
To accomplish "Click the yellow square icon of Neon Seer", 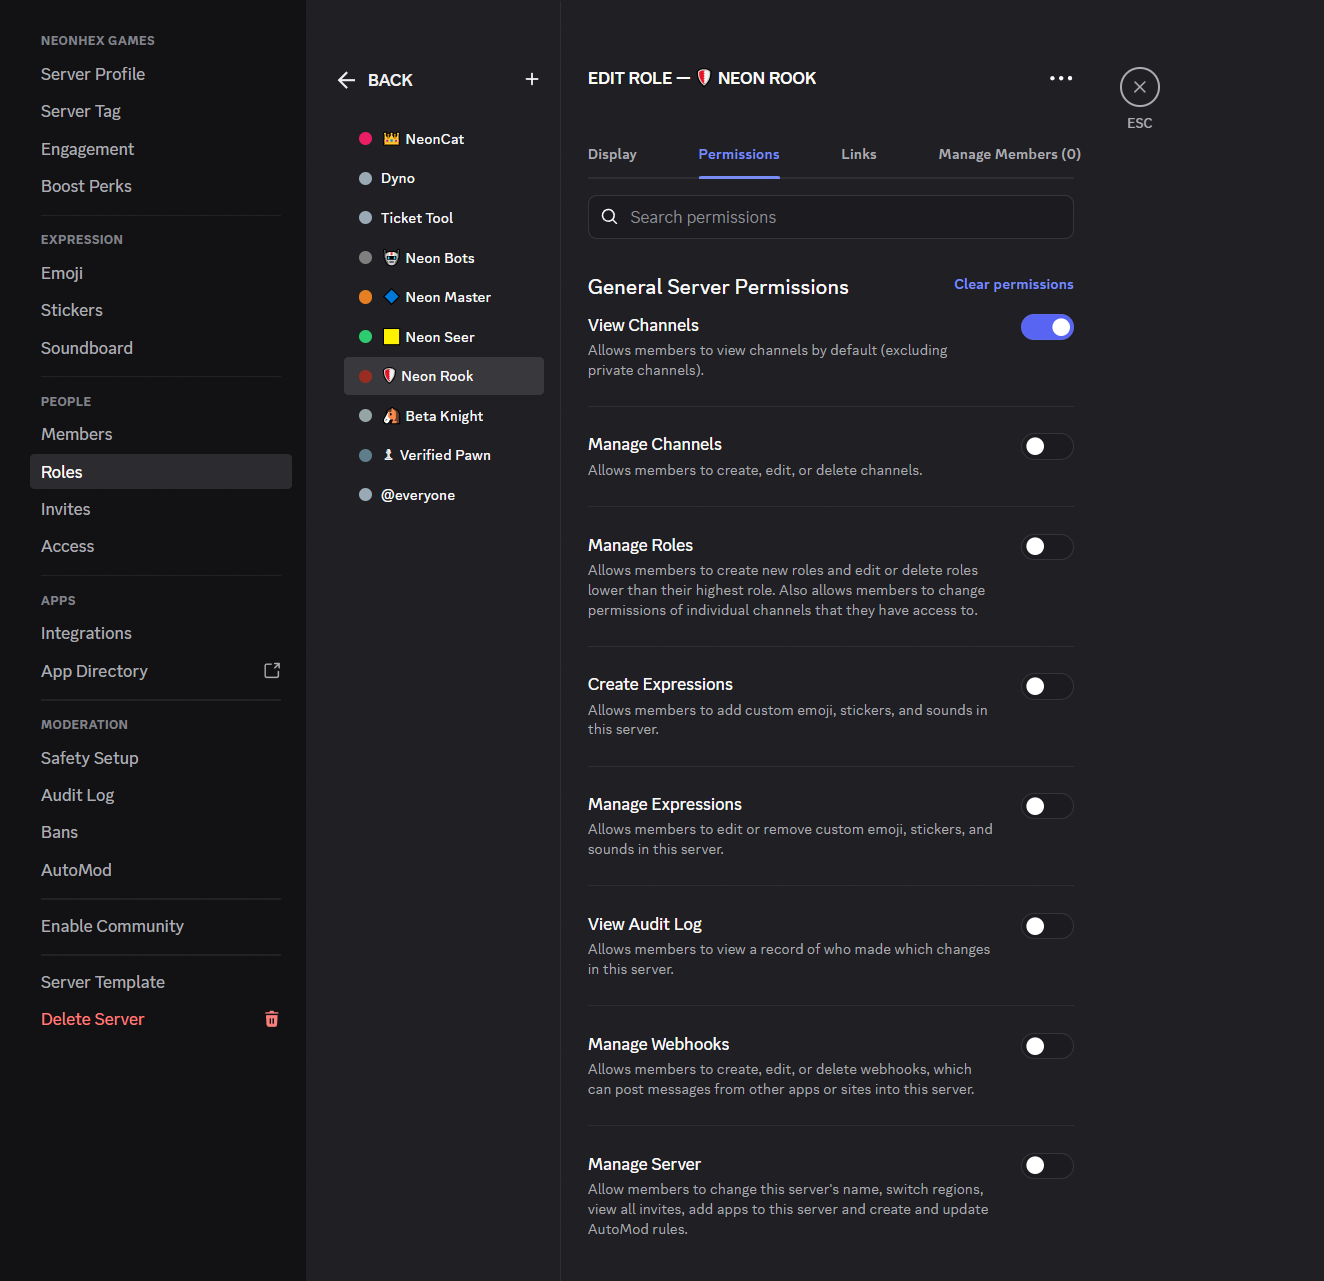I will (x=392, y=337).
